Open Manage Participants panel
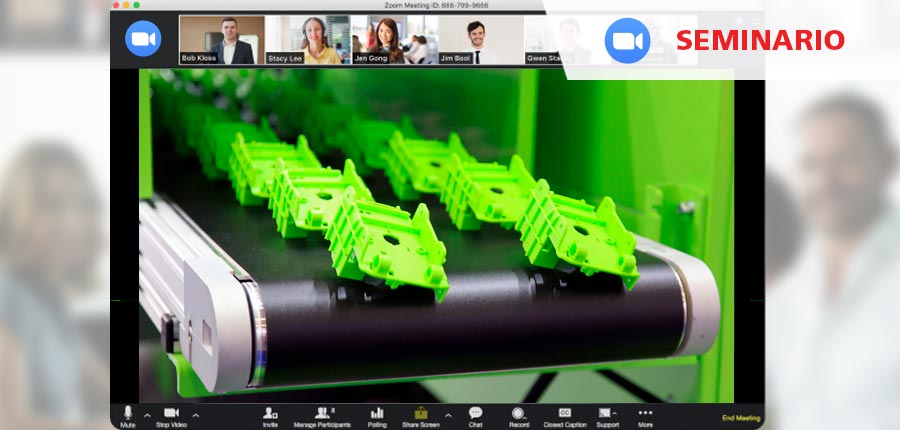Viewport: 900px width, 430px height. (322, 414)
